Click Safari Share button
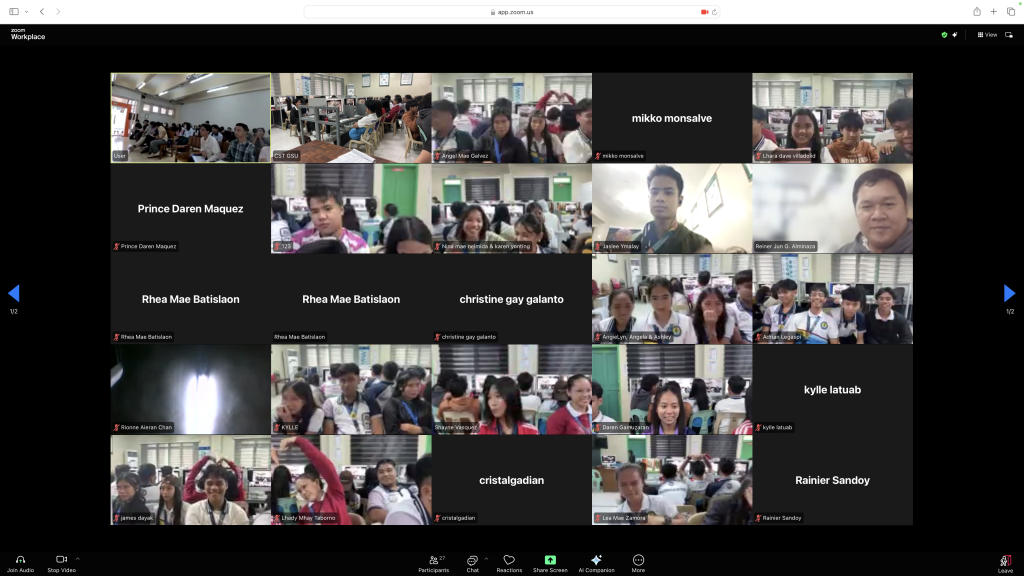This screenshot has height=576, width=1024. click(977, 12)
